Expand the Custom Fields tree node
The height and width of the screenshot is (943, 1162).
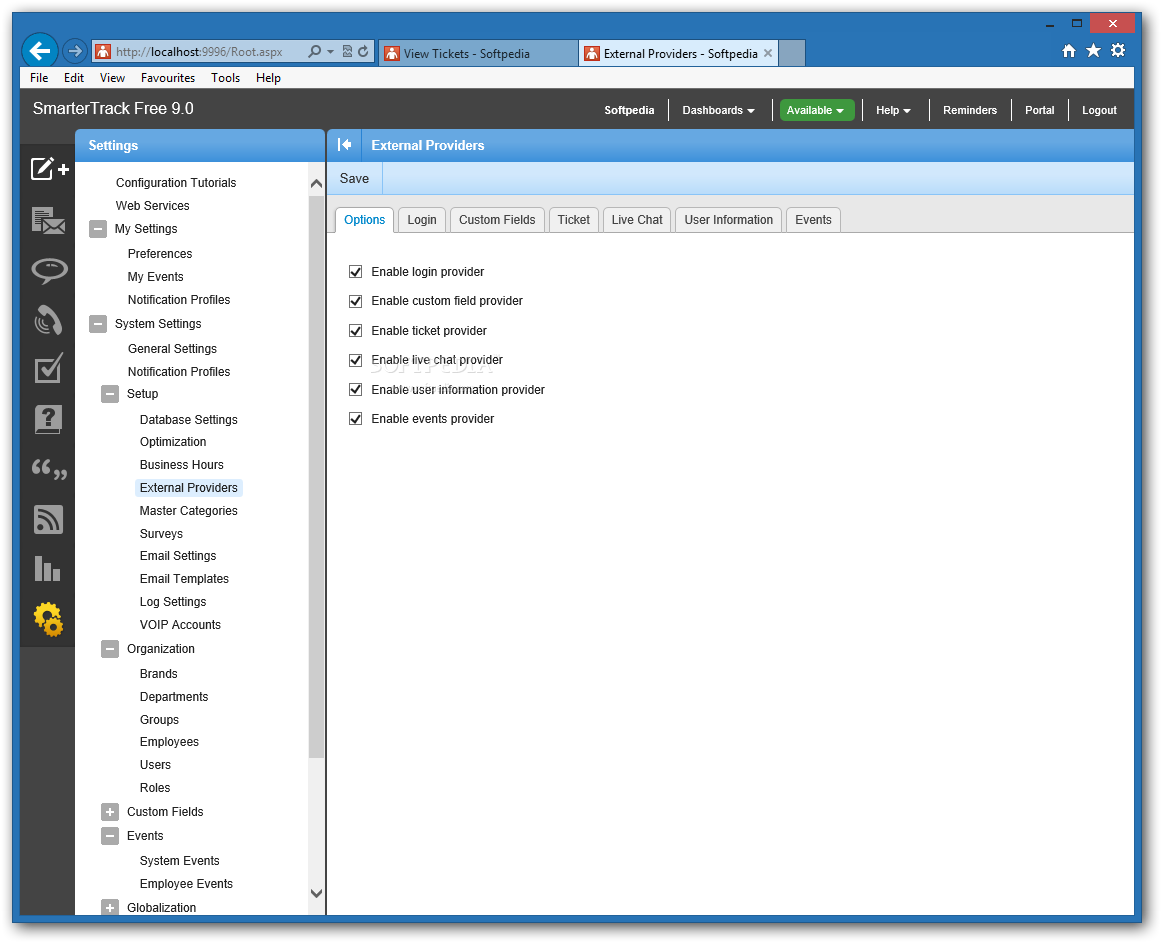110,813
